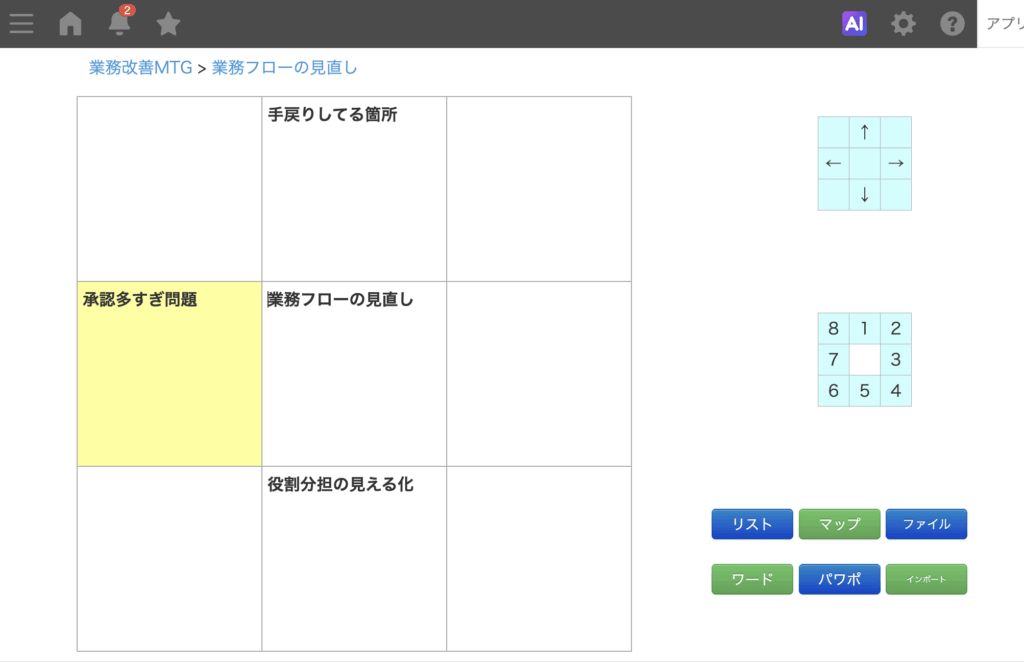Open the help question mark icon

952,23
